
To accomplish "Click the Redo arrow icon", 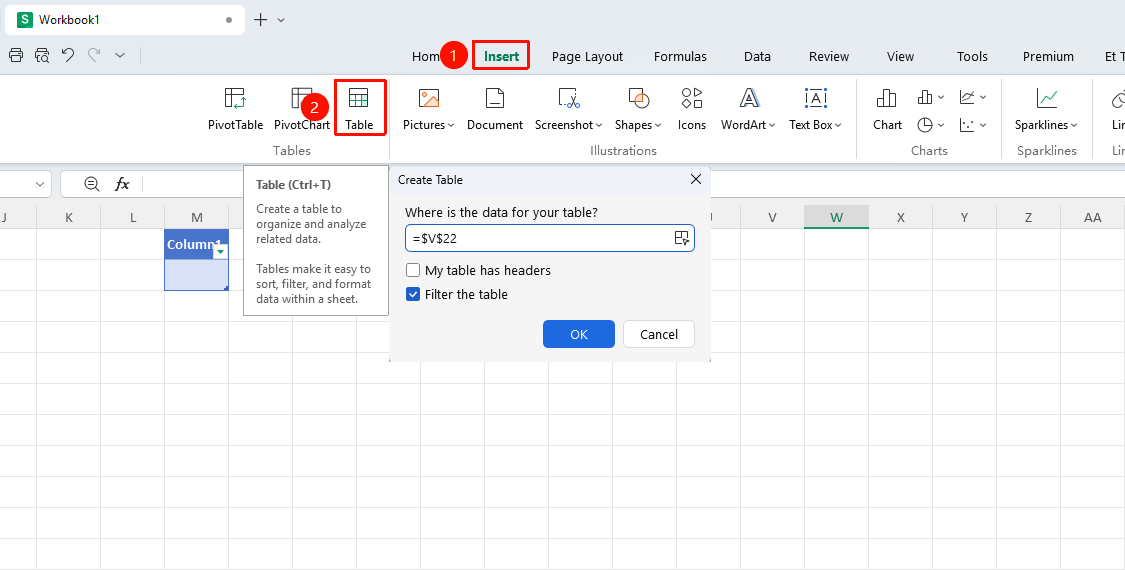I will pyautogui.click(x=93, y=55).
